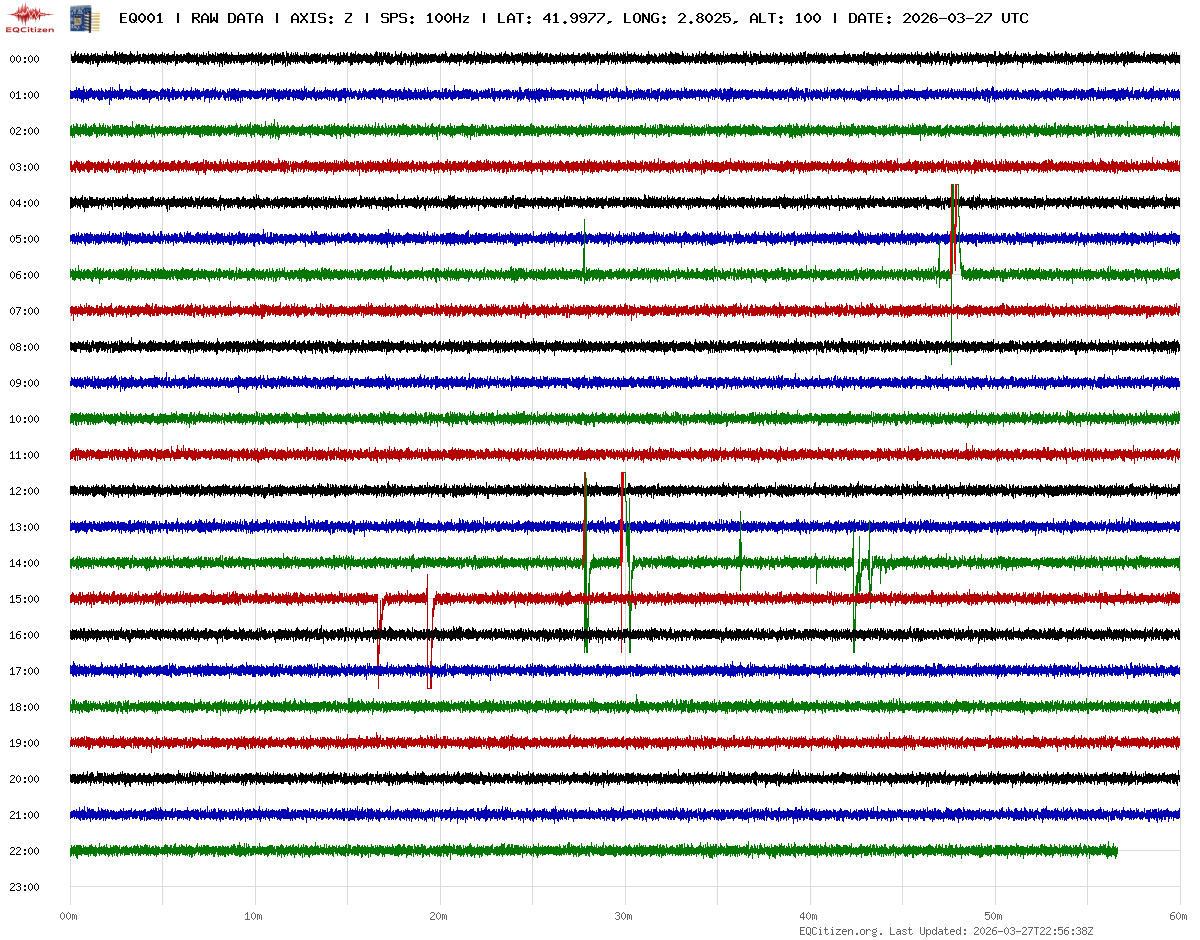Select the EQ001 station ID in header
This screenshot has width=1200, height=940.
pyautogui.click(x=141, y=18)
